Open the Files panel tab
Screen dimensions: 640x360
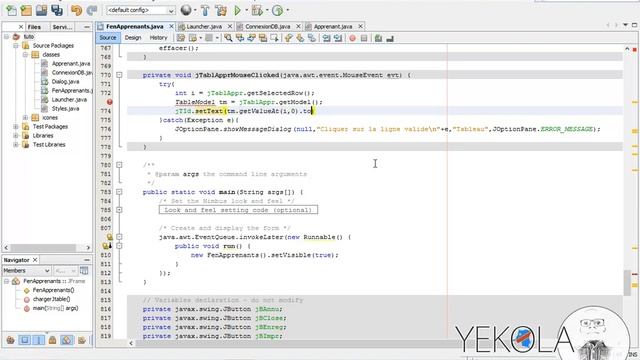tap(34, 27)
